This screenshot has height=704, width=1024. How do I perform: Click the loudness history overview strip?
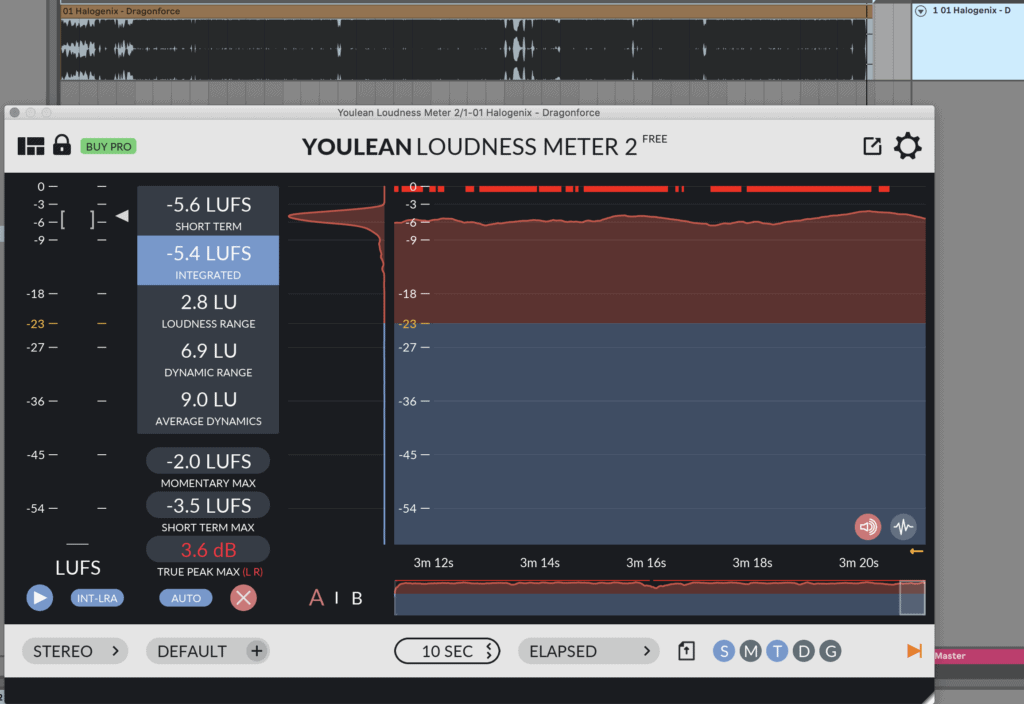point(660,597)
